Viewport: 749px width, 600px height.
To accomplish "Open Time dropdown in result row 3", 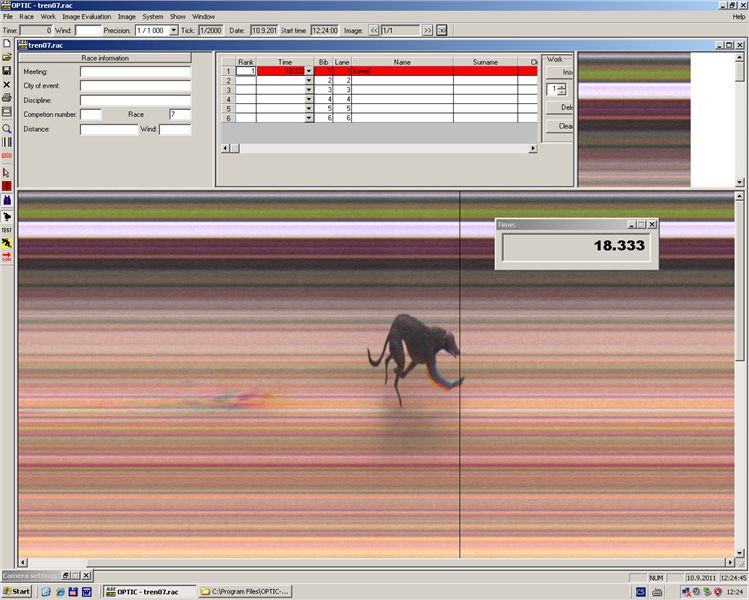I will (x=309, y=90).
